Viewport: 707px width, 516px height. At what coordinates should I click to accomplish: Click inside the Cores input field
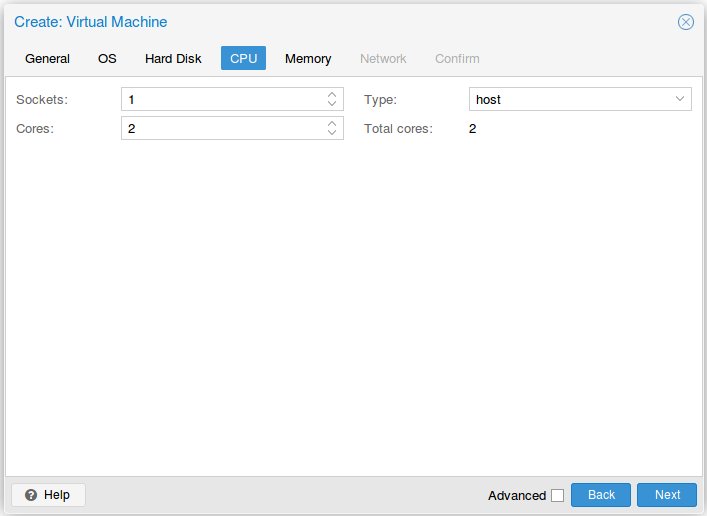click(x=220, y=129)
